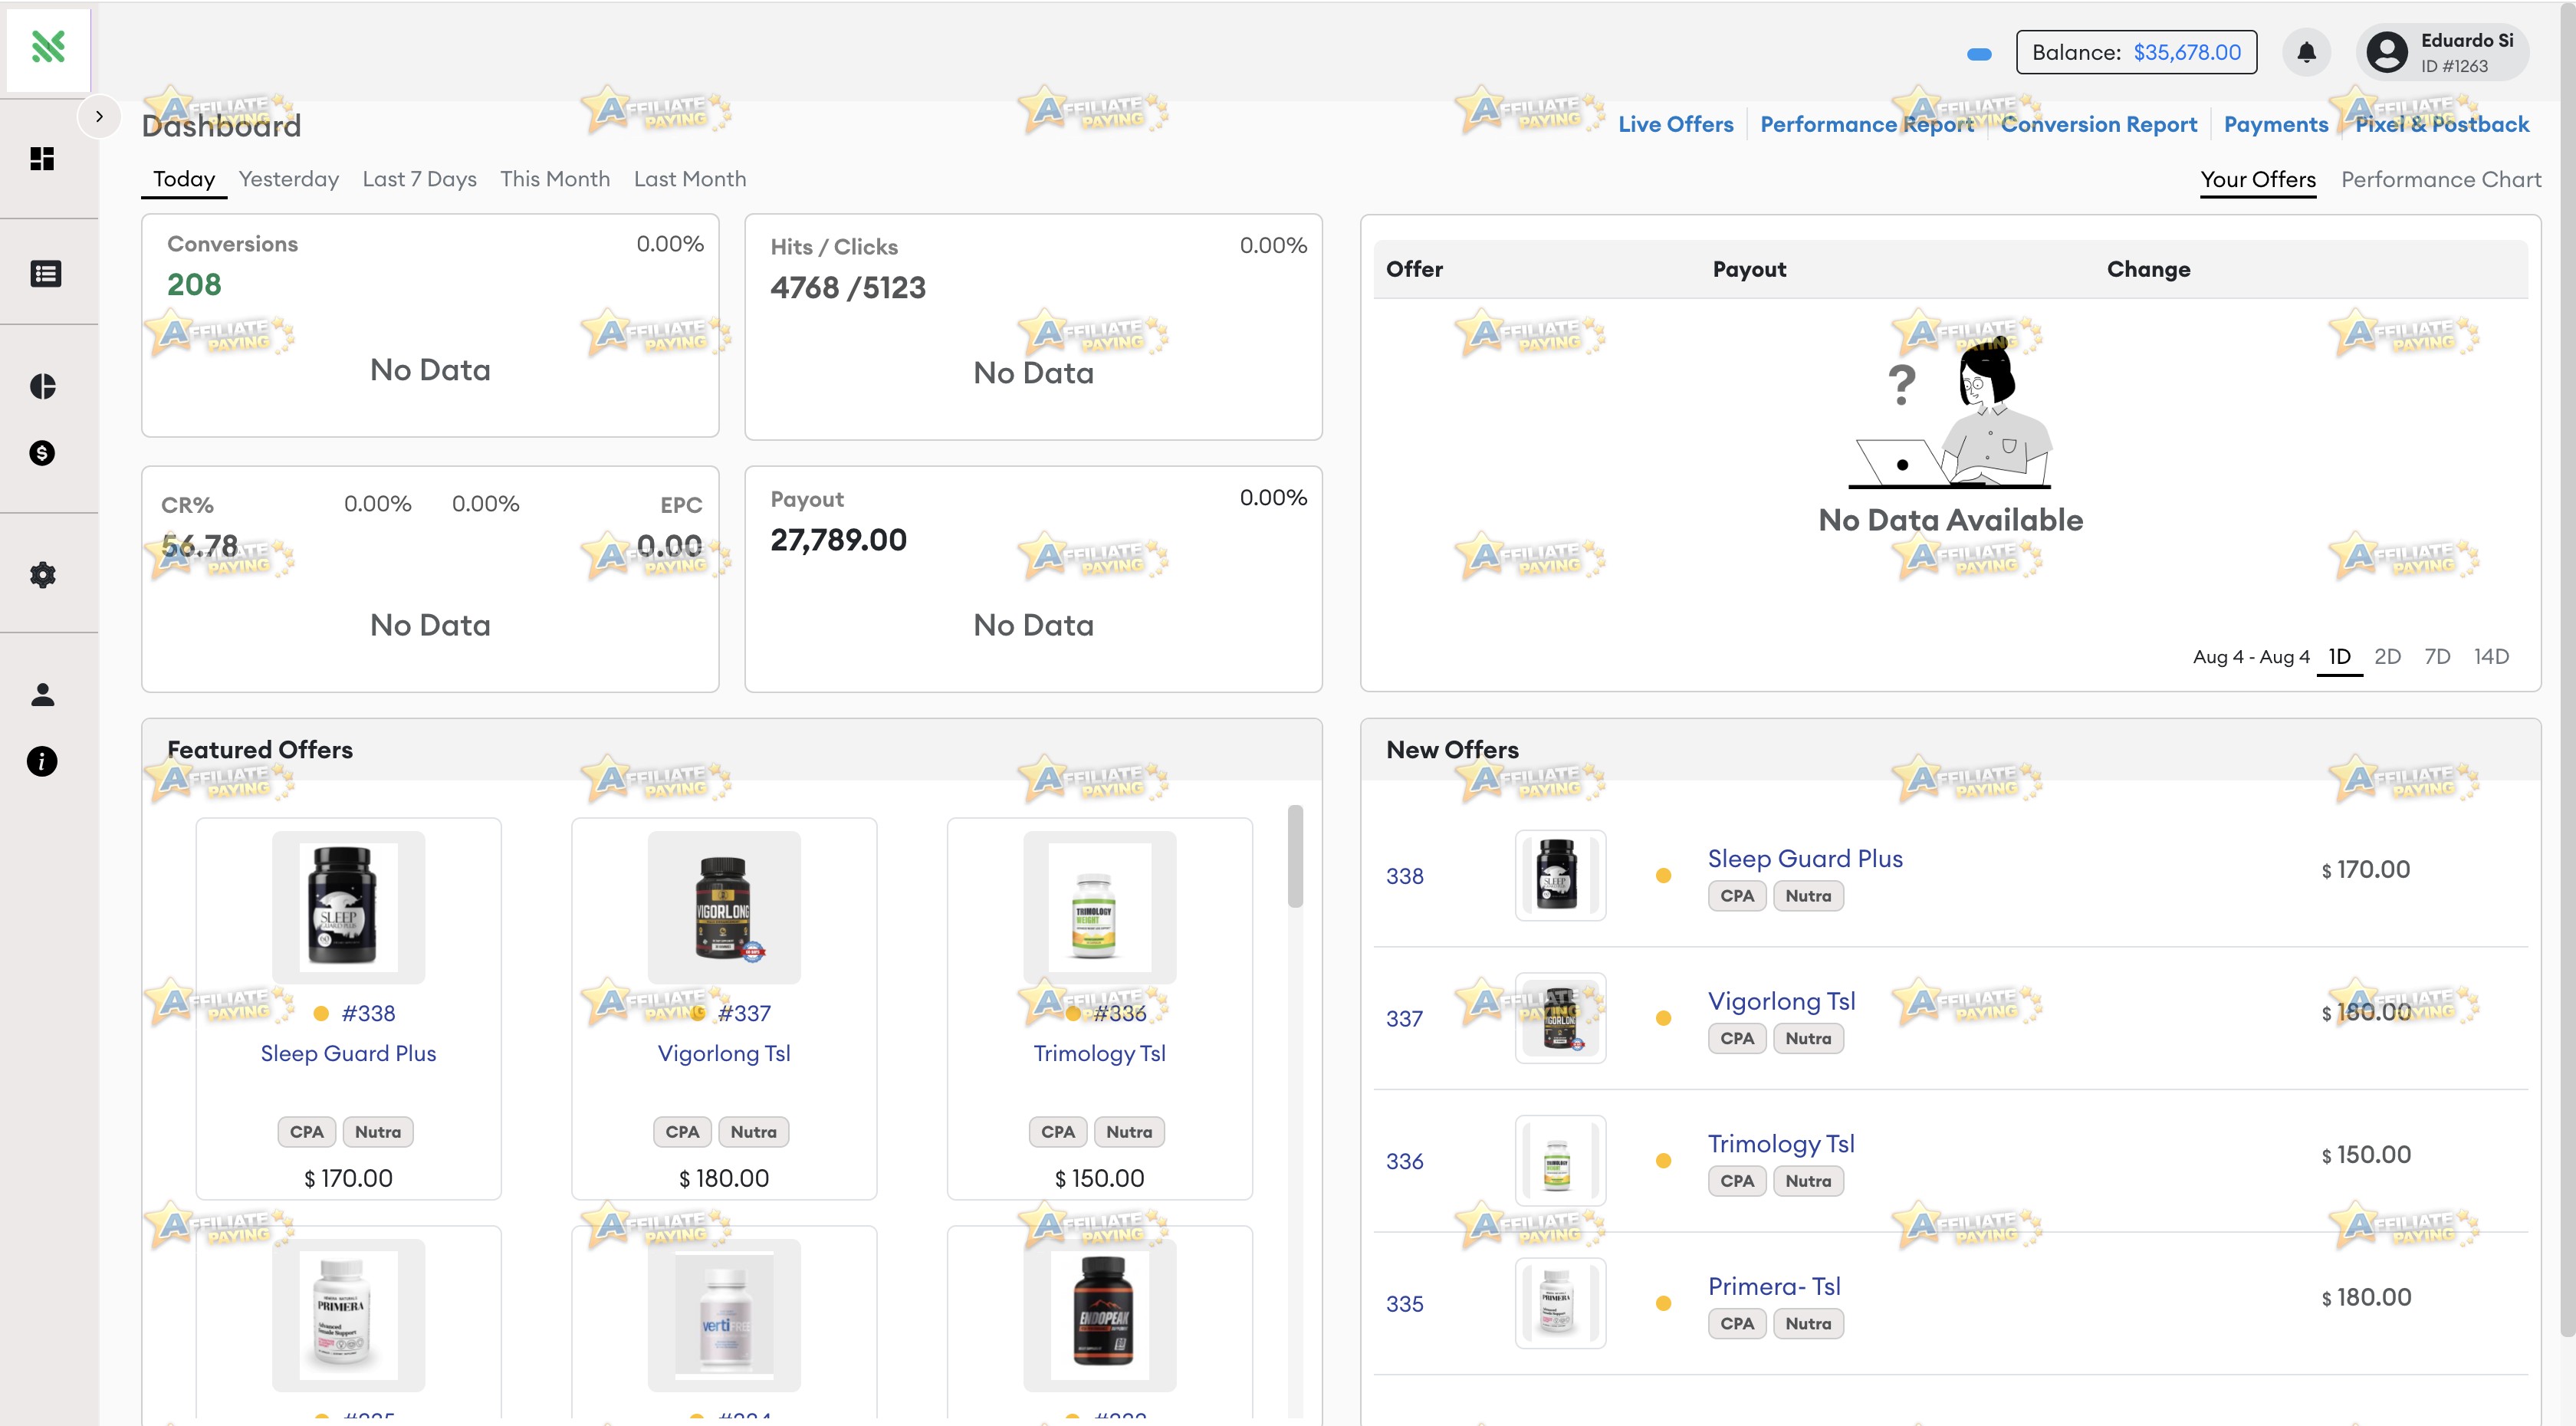Click the Sleep Guard Plus featured offer image

click(348, 907)
